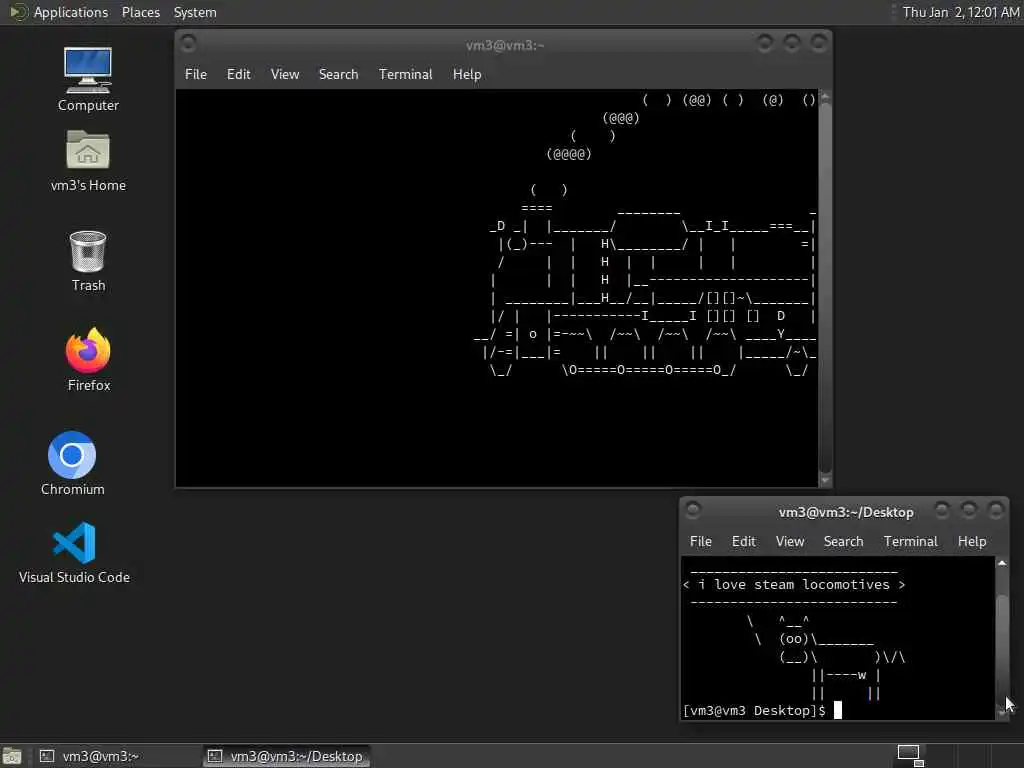Screen dimensions: 1024x768
Task: Open the Applications menu
Action: pyautogui.click(x=71, y=12)
